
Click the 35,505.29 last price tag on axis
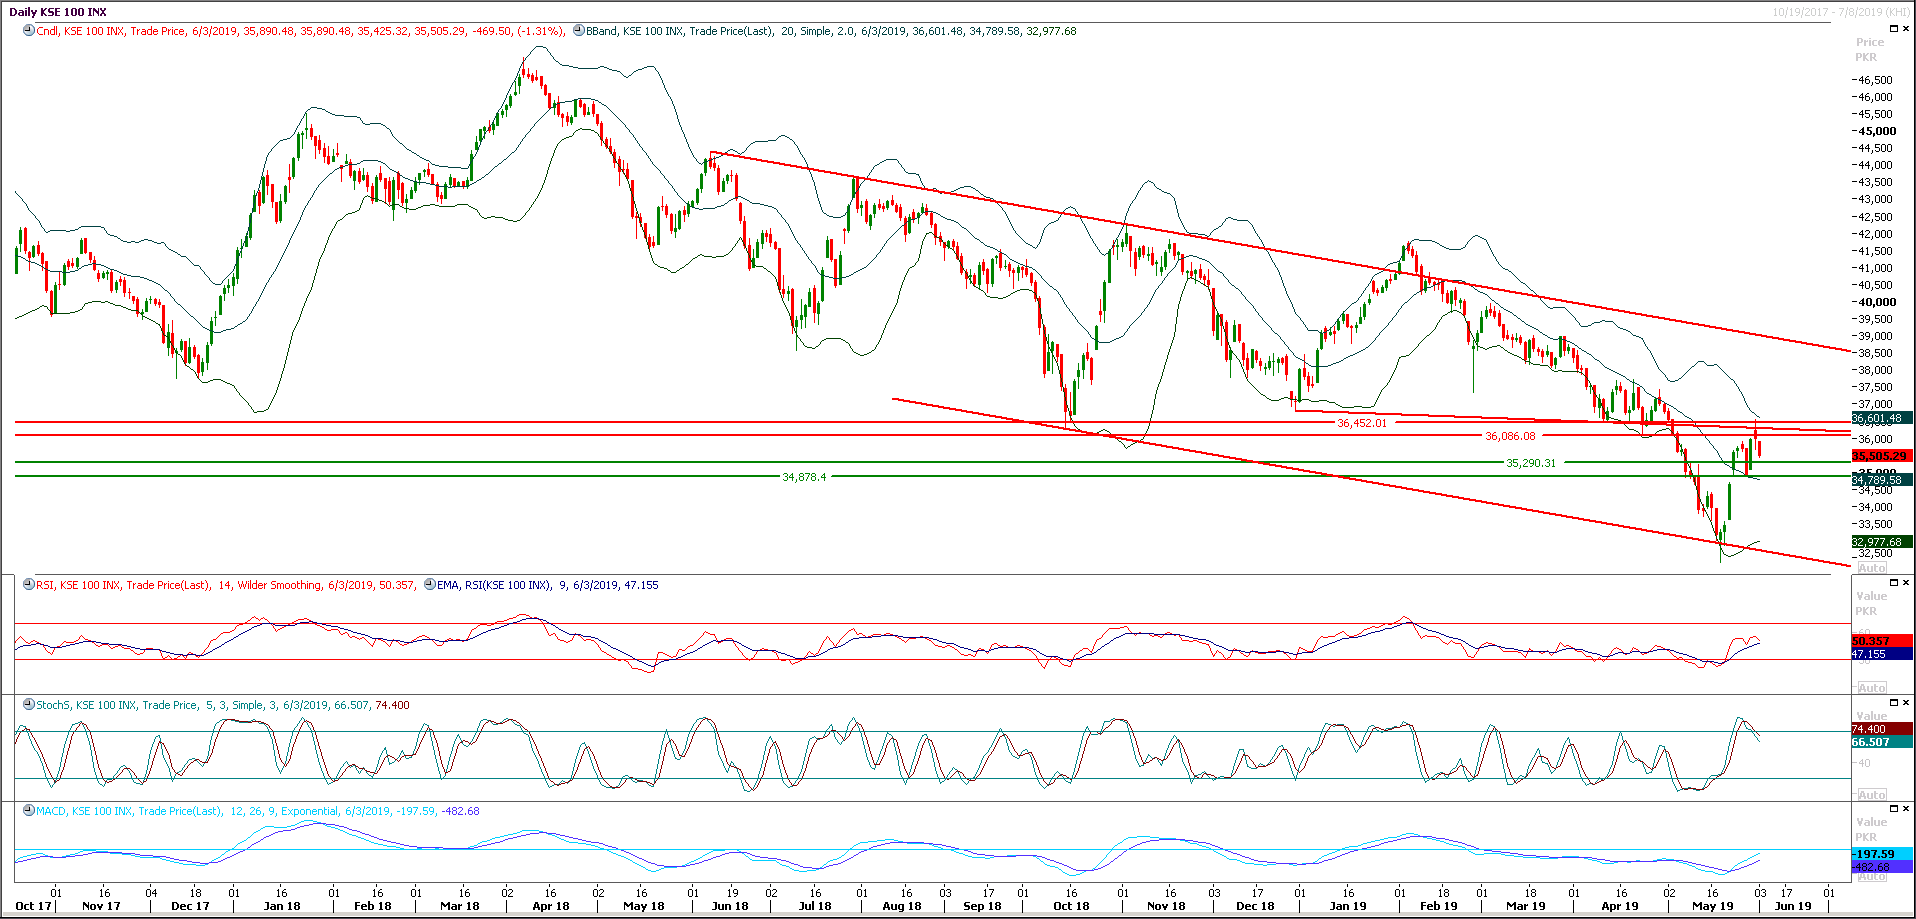pos(1880,455)
